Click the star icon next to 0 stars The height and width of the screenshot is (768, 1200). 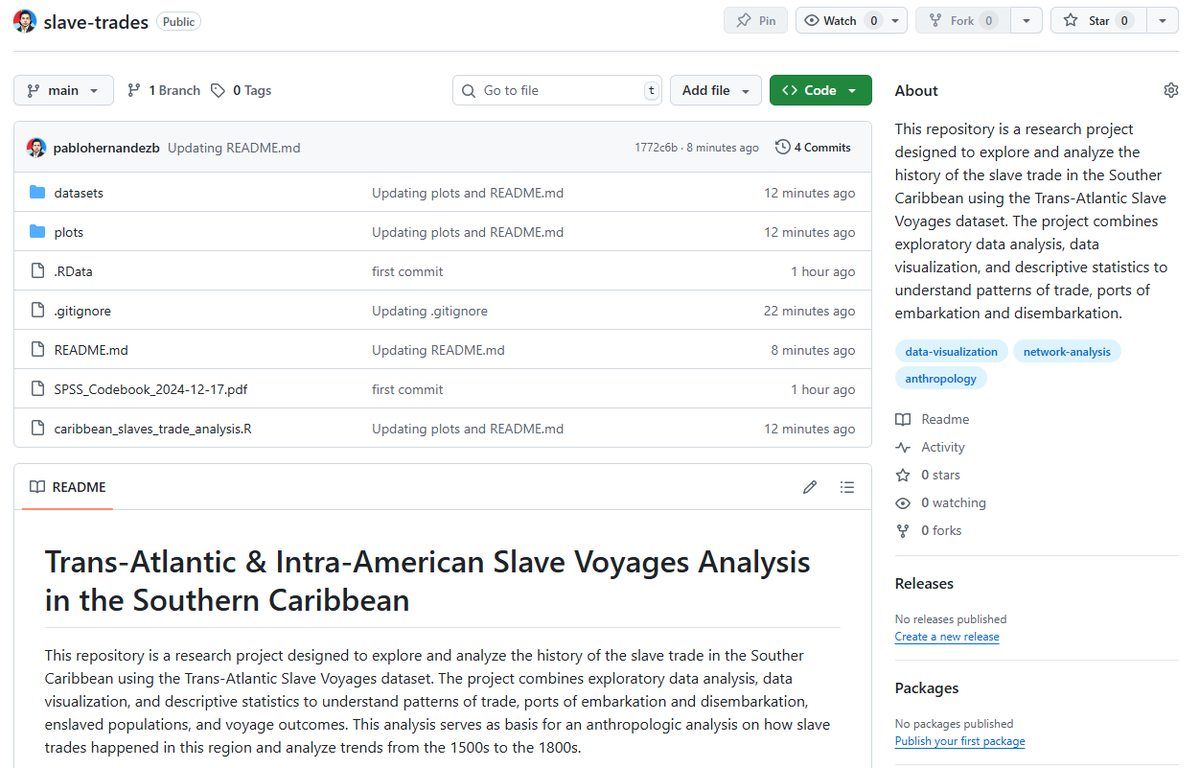tap(903, 475)
